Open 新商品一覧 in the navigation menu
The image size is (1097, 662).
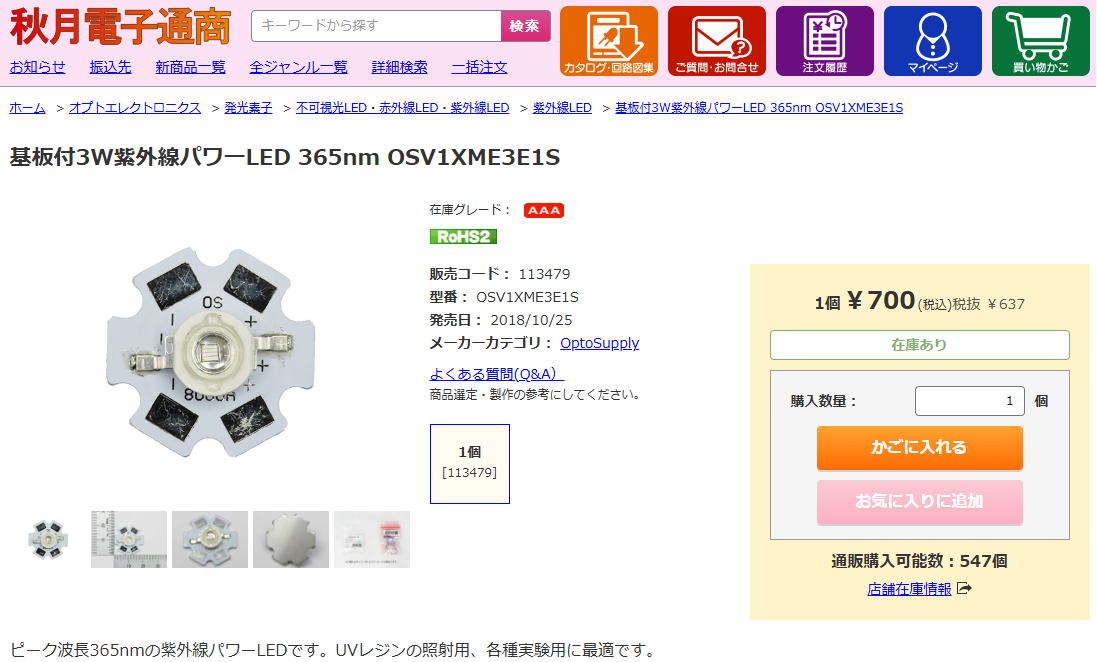pos(190,67)
